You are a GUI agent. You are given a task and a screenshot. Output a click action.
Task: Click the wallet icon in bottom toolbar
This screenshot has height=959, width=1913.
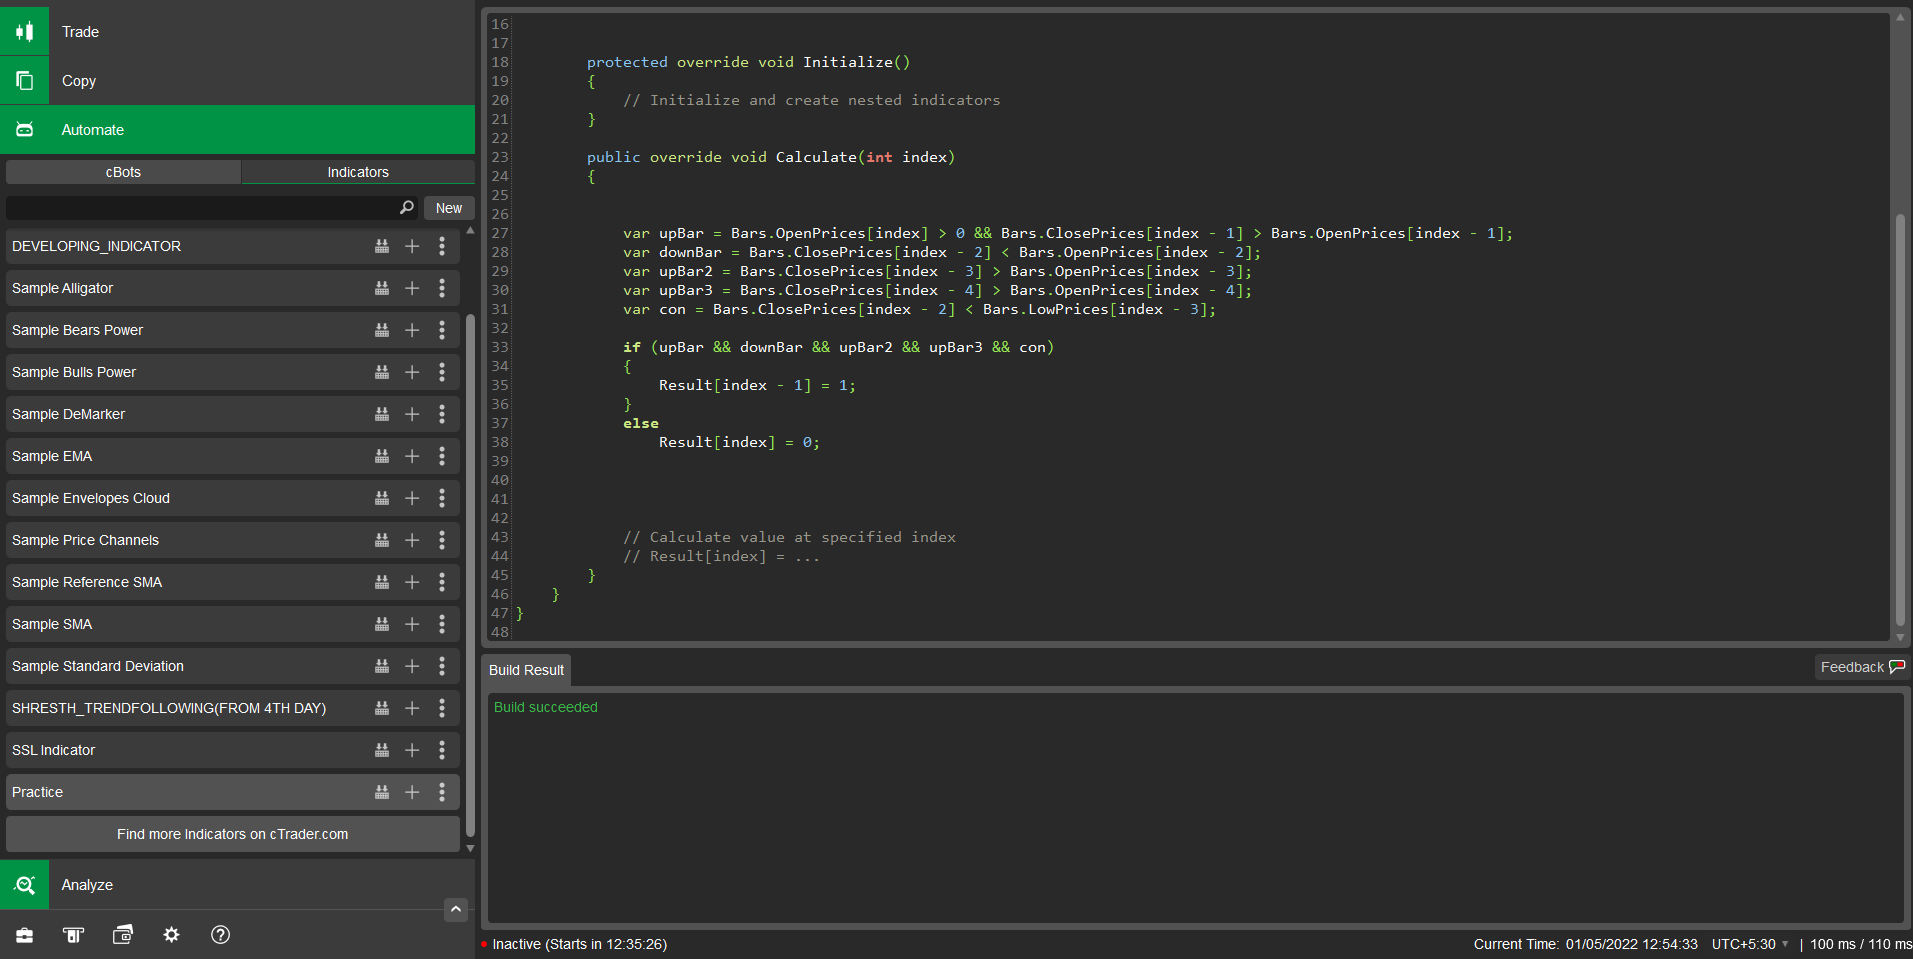pos(123,935)
